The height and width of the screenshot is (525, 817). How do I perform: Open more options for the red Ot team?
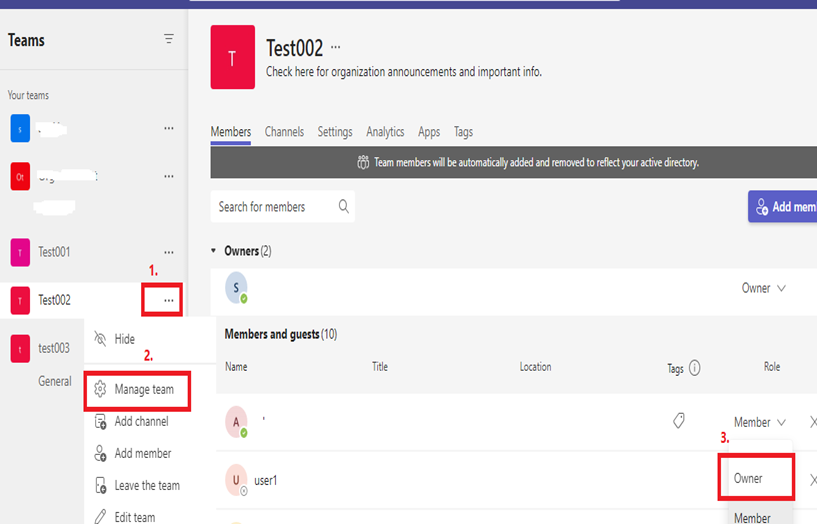click(x=169, y=177)
